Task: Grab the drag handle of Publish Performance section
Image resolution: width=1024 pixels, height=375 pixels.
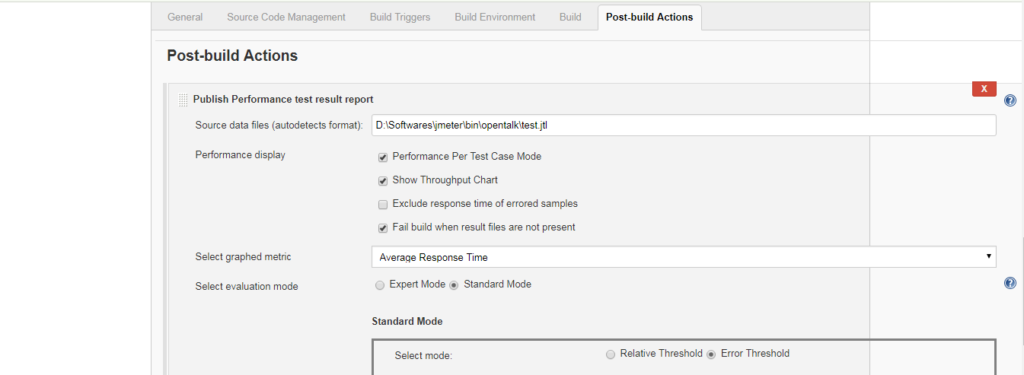Action: pos(184,100)
